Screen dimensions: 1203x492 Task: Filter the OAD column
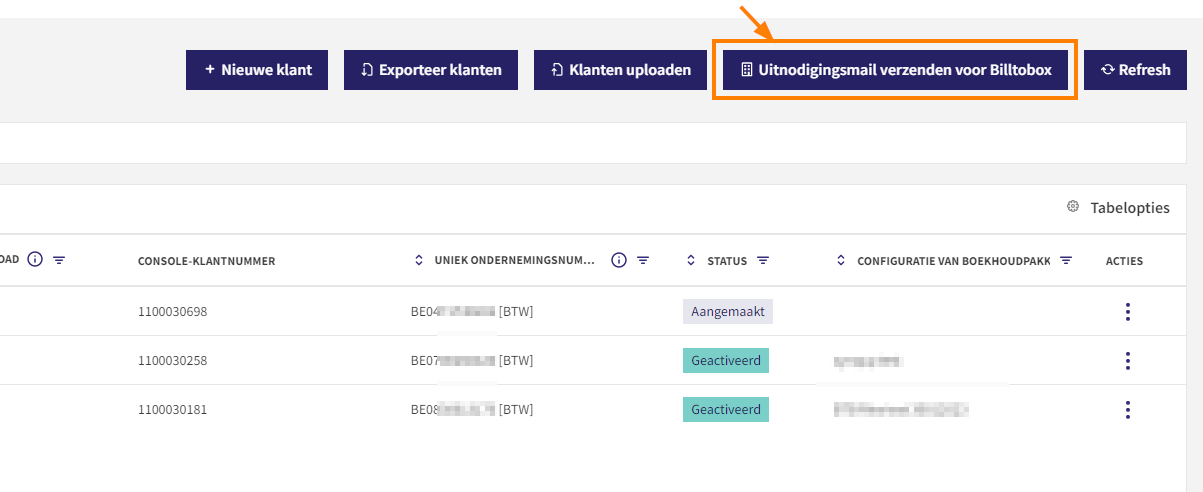[x=59, y=260]
